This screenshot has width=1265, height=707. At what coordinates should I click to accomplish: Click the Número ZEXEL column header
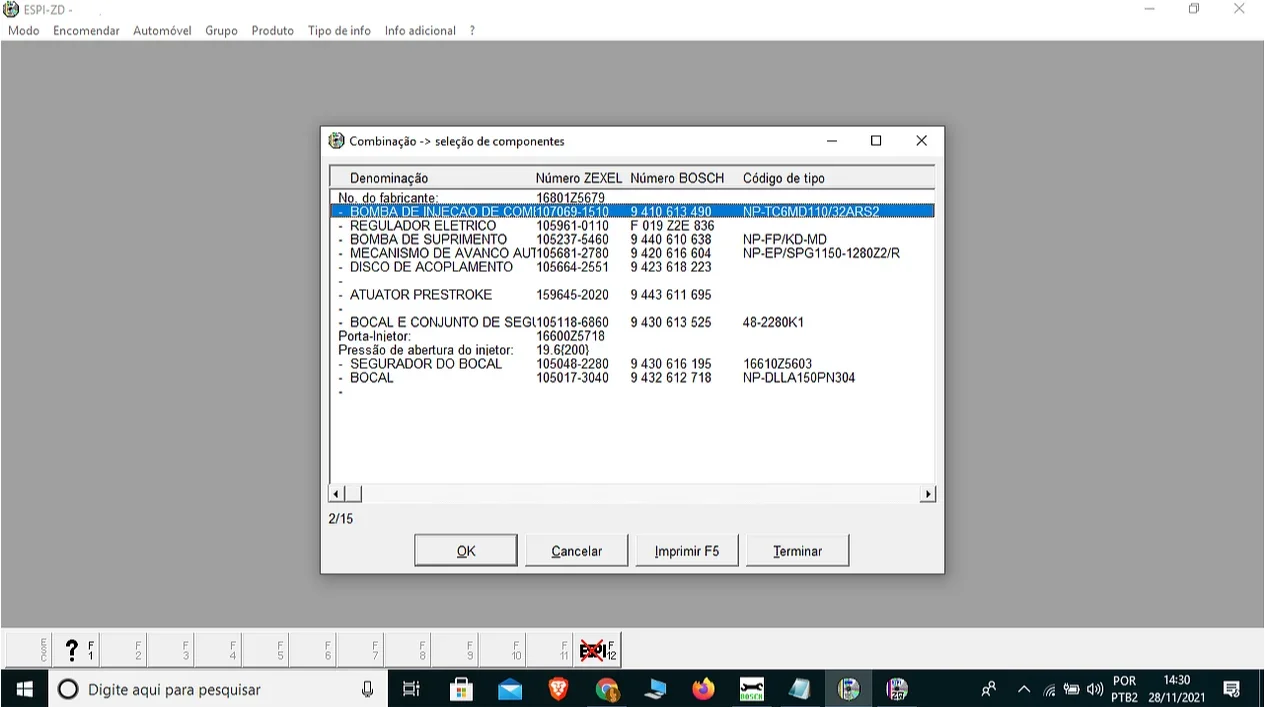579,178
